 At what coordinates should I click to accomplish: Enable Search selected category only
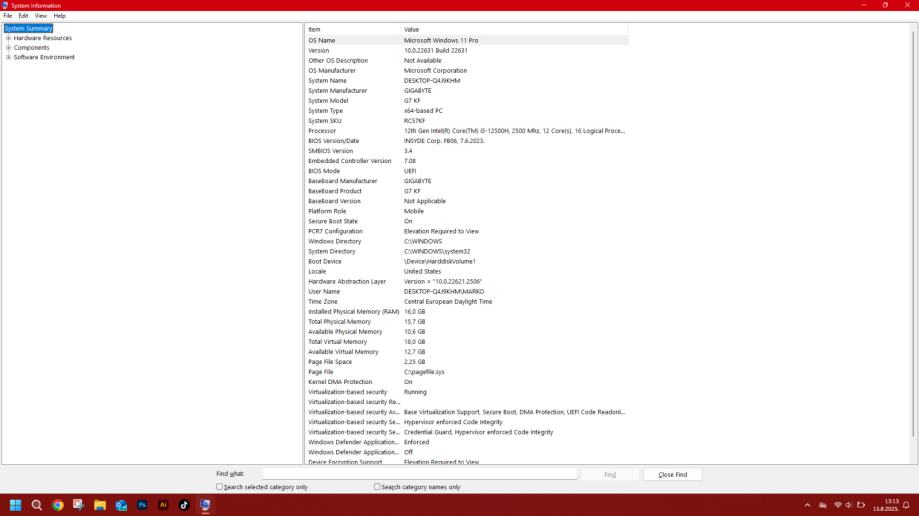pyautogui.click(x=220, y=487)
